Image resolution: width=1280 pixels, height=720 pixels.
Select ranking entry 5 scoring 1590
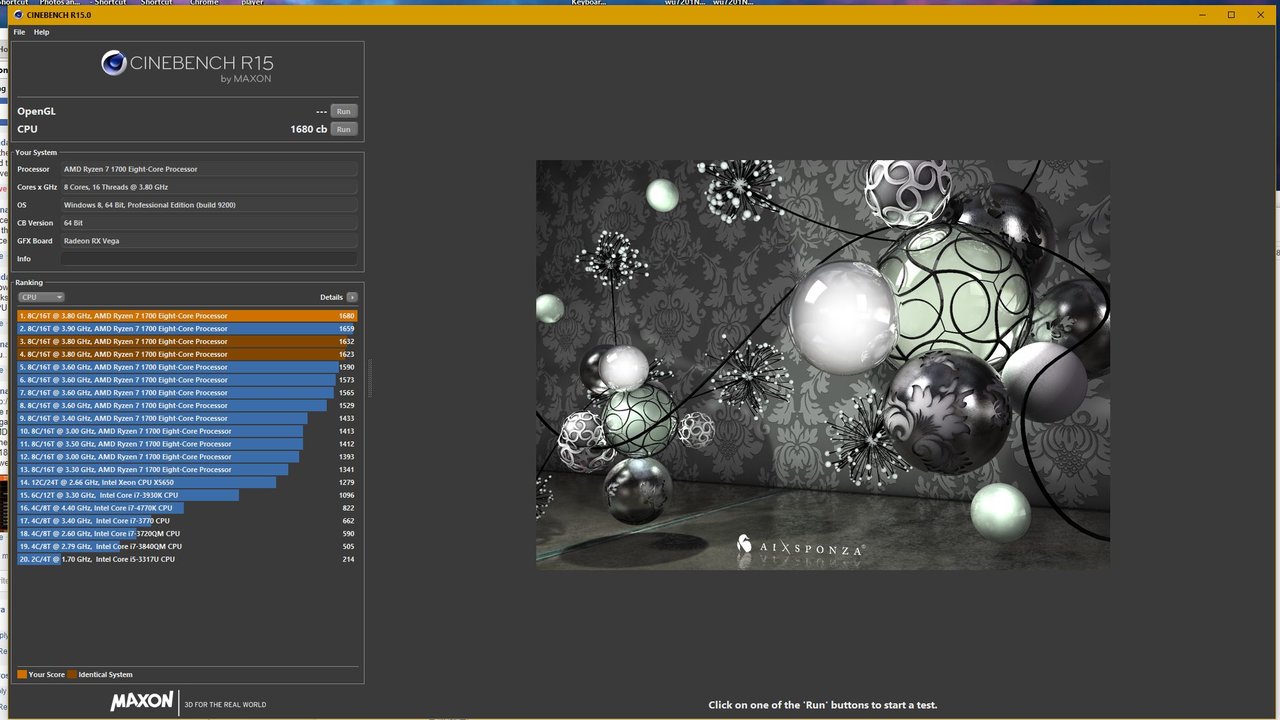(187, 367)
